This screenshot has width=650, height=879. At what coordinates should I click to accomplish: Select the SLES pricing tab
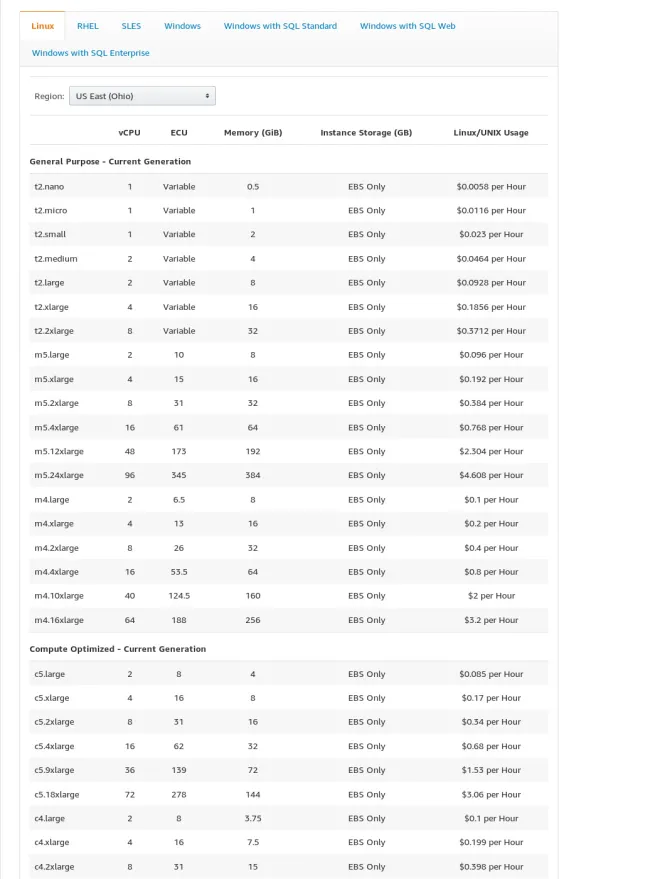(131, 26)
